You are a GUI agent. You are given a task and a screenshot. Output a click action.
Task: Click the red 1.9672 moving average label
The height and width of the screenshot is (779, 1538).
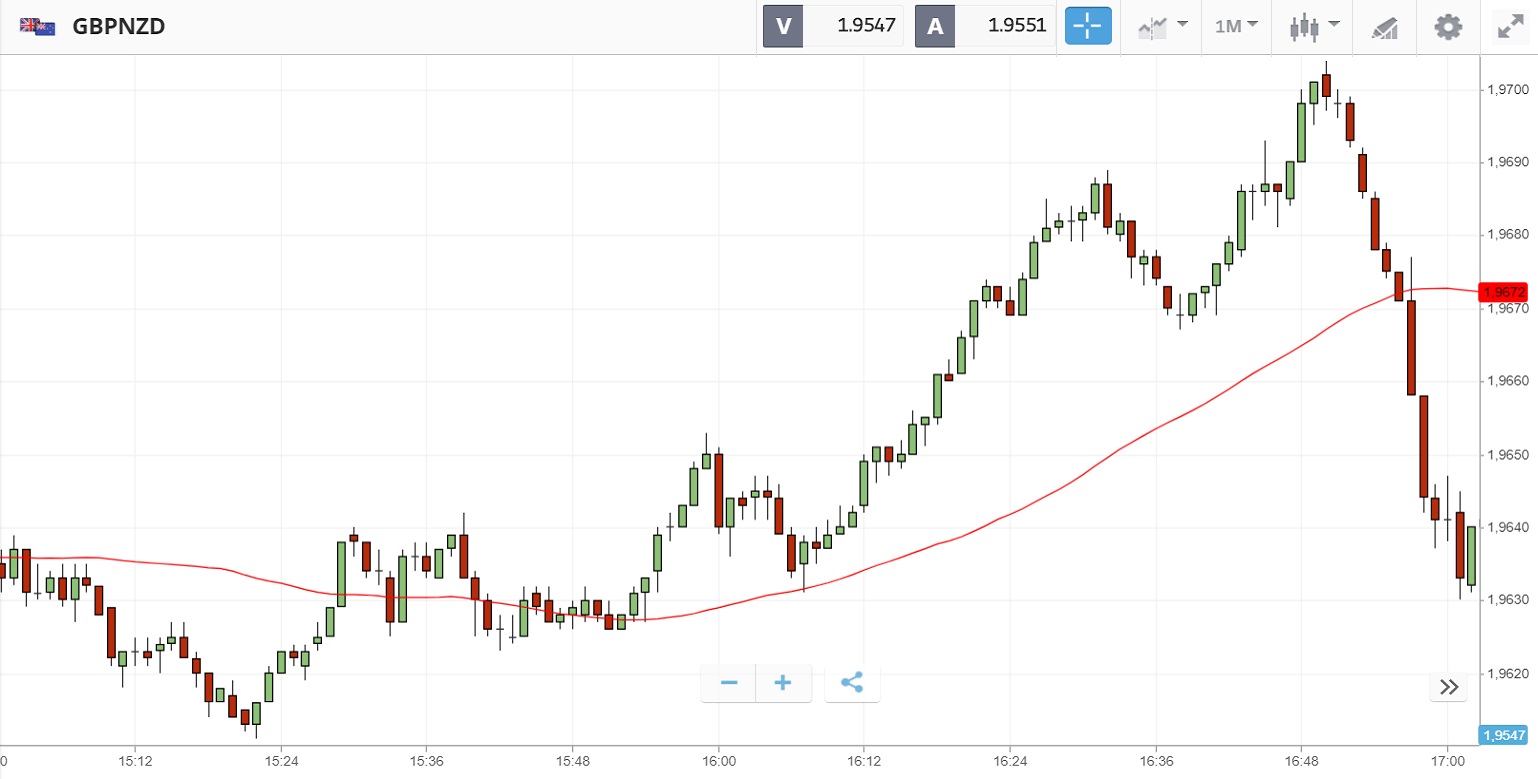click(1505, 292)
